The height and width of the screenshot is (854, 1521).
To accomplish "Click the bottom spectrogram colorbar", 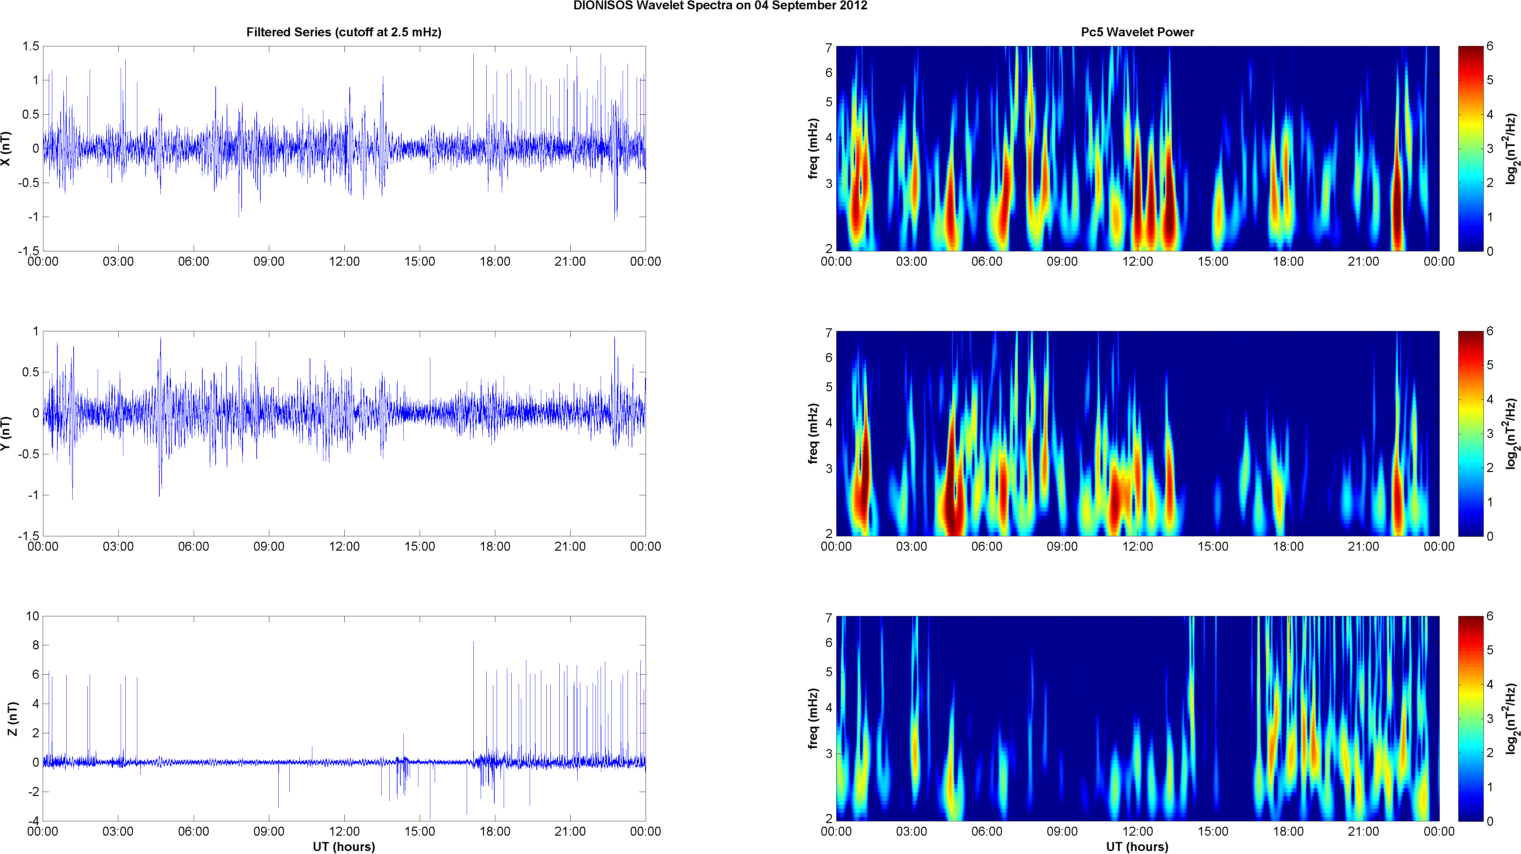I will click(x=1470, y=718).
